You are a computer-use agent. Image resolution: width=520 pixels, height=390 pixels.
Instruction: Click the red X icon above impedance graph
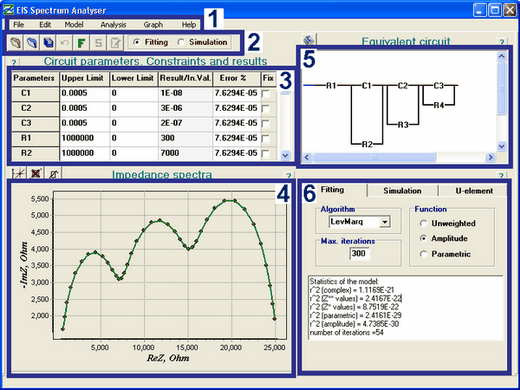[x=36, y=173]
